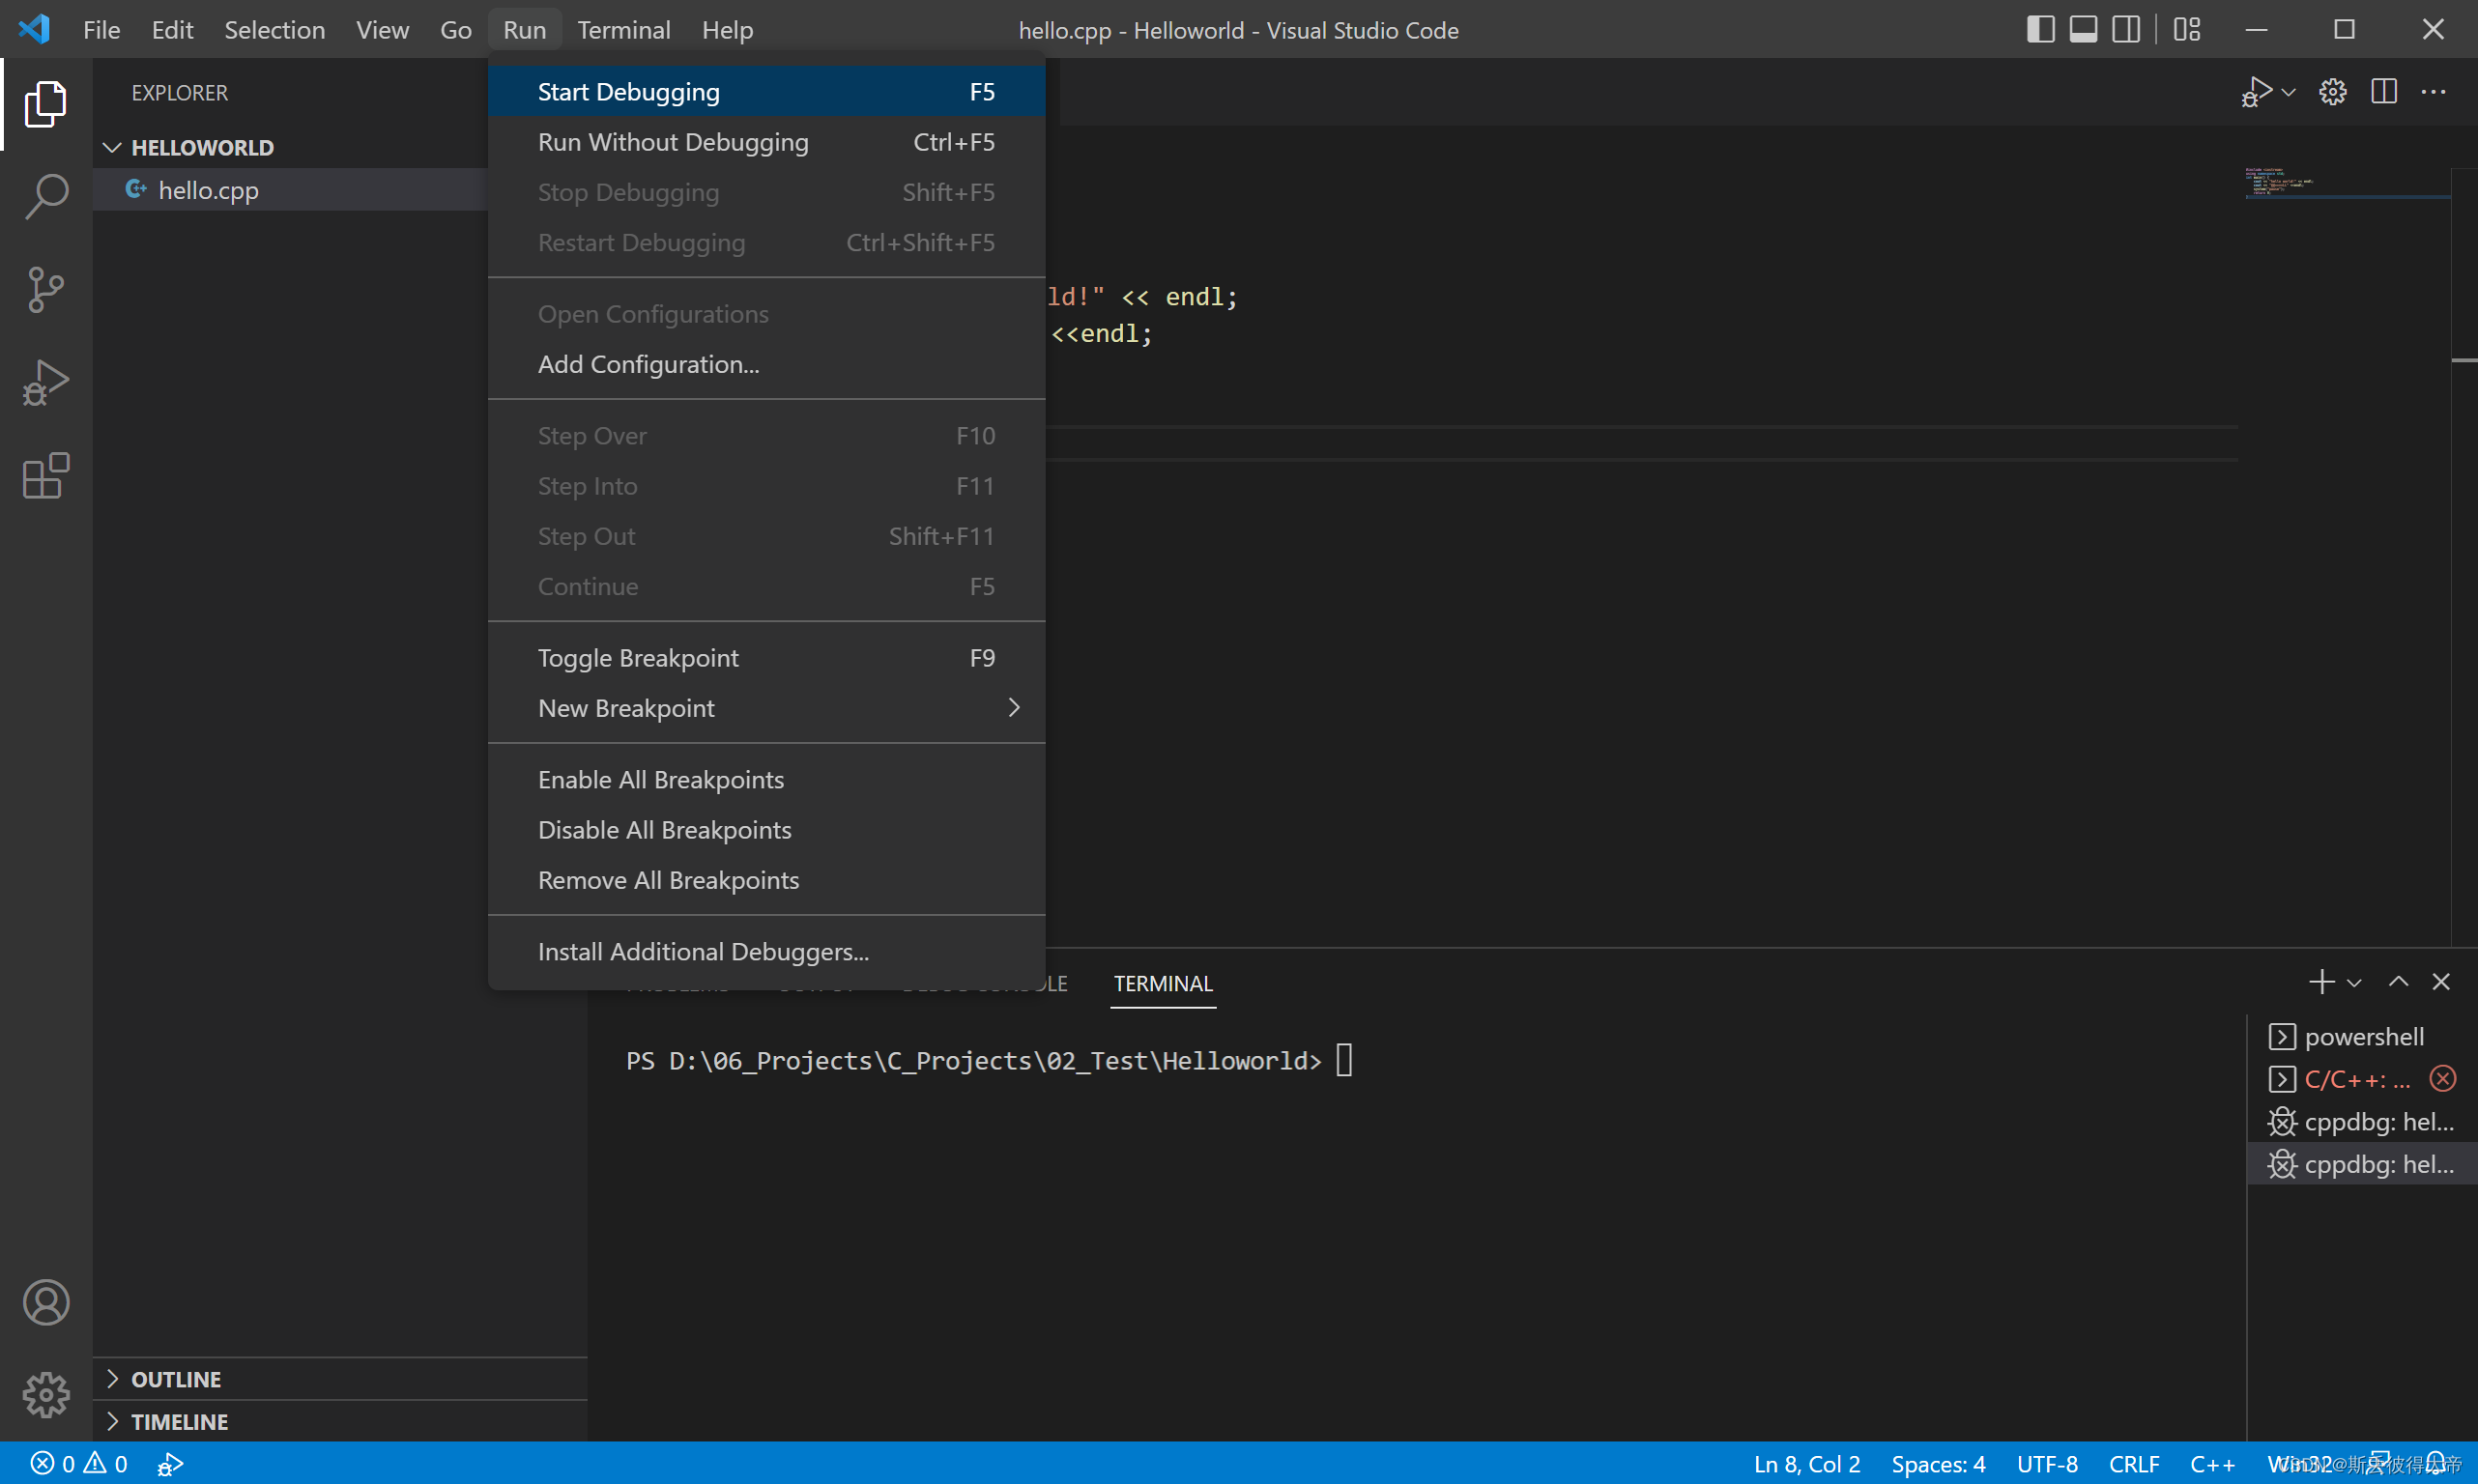
Task: Open the Accounts icon in activity bar
Action: 46,1302
